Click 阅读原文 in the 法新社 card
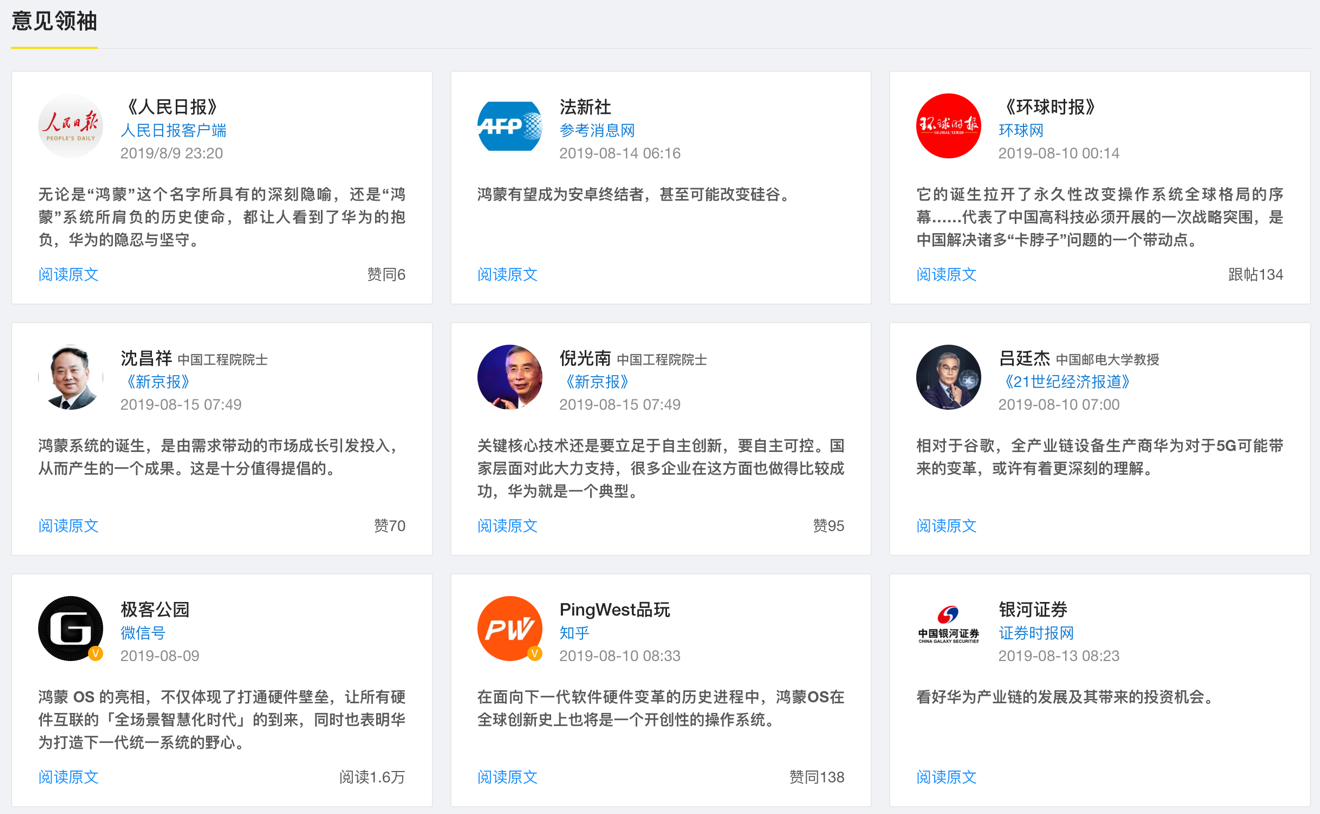The image size is (1320, 814). click(507, 274)
